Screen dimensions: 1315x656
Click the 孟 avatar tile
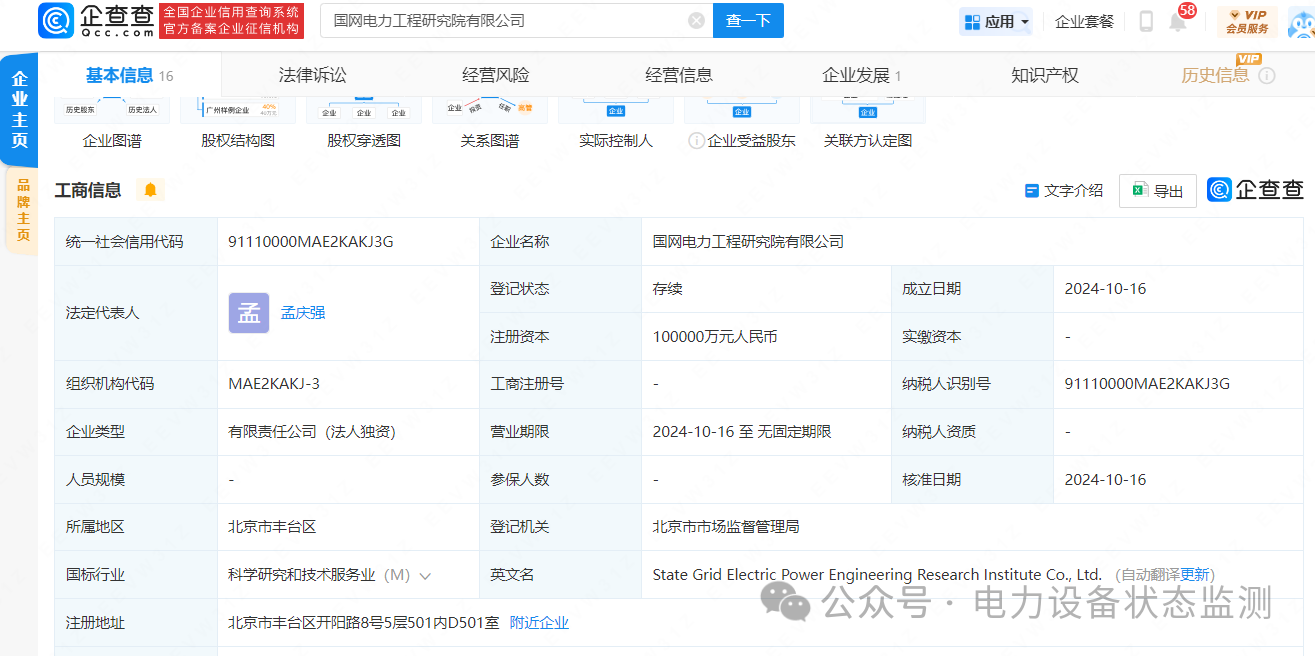pyautogui.click(x=249, y=313)
